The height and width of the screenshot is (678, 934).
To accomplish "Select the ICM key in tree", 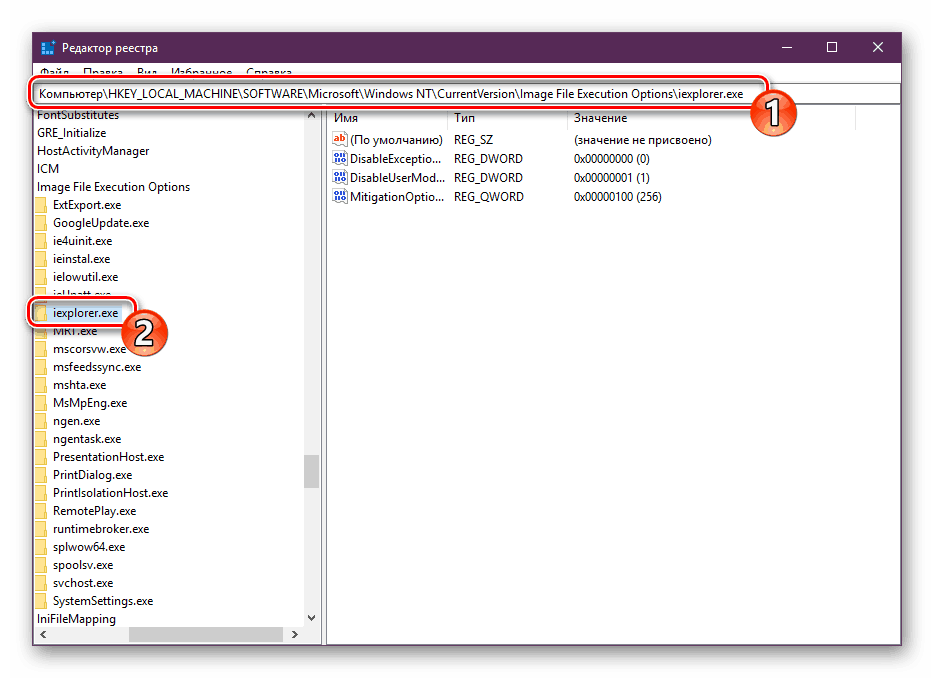I will (x=48, y=169).
